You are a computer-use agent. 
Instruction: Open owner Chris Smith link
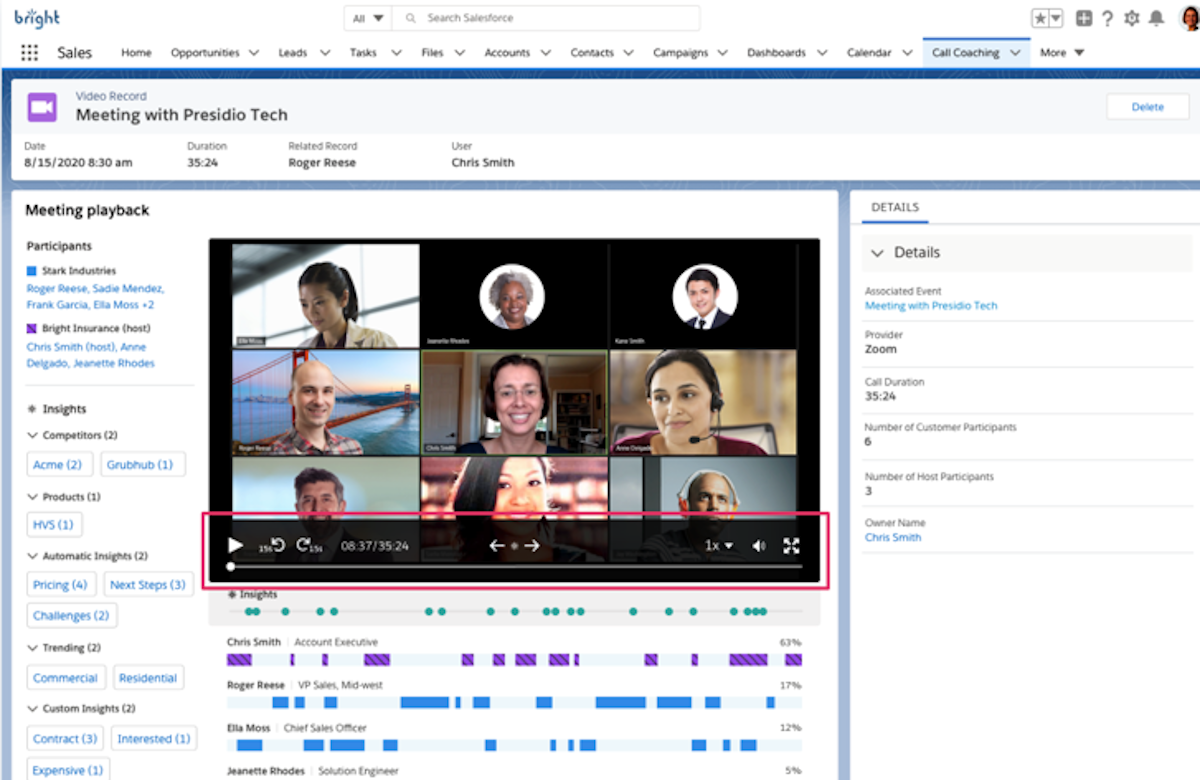(x=893, y=537)
